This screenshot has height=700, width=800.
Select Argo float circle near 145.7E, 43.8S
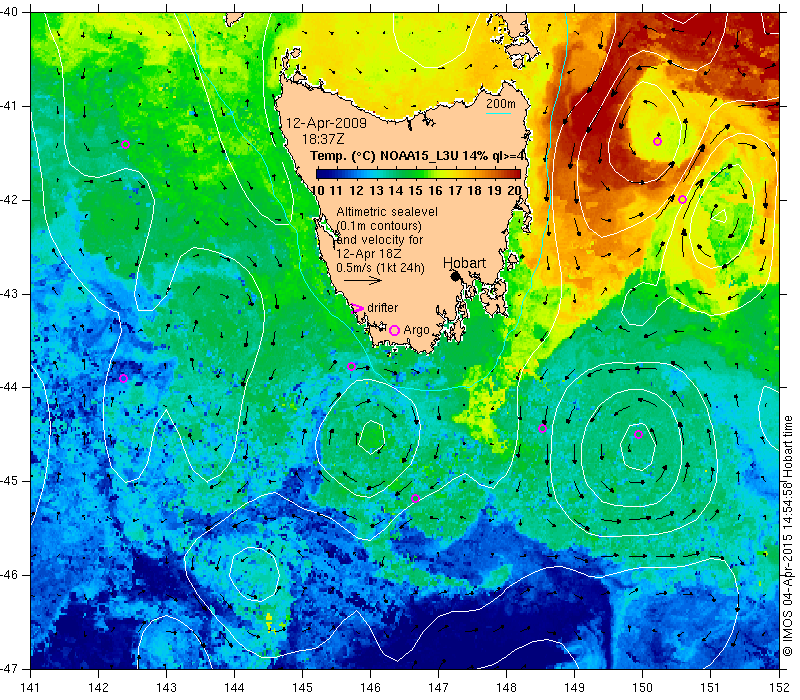tap(351, 367)
